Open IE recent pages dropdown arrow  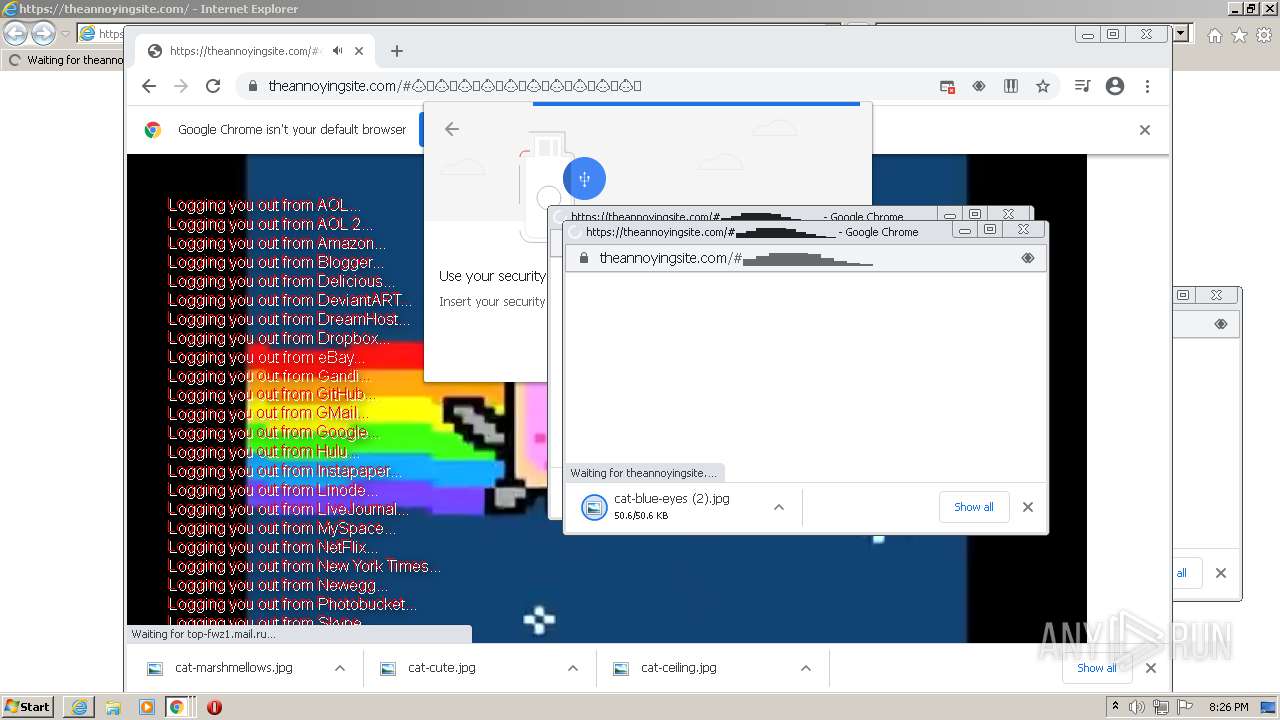click(65, 33)
